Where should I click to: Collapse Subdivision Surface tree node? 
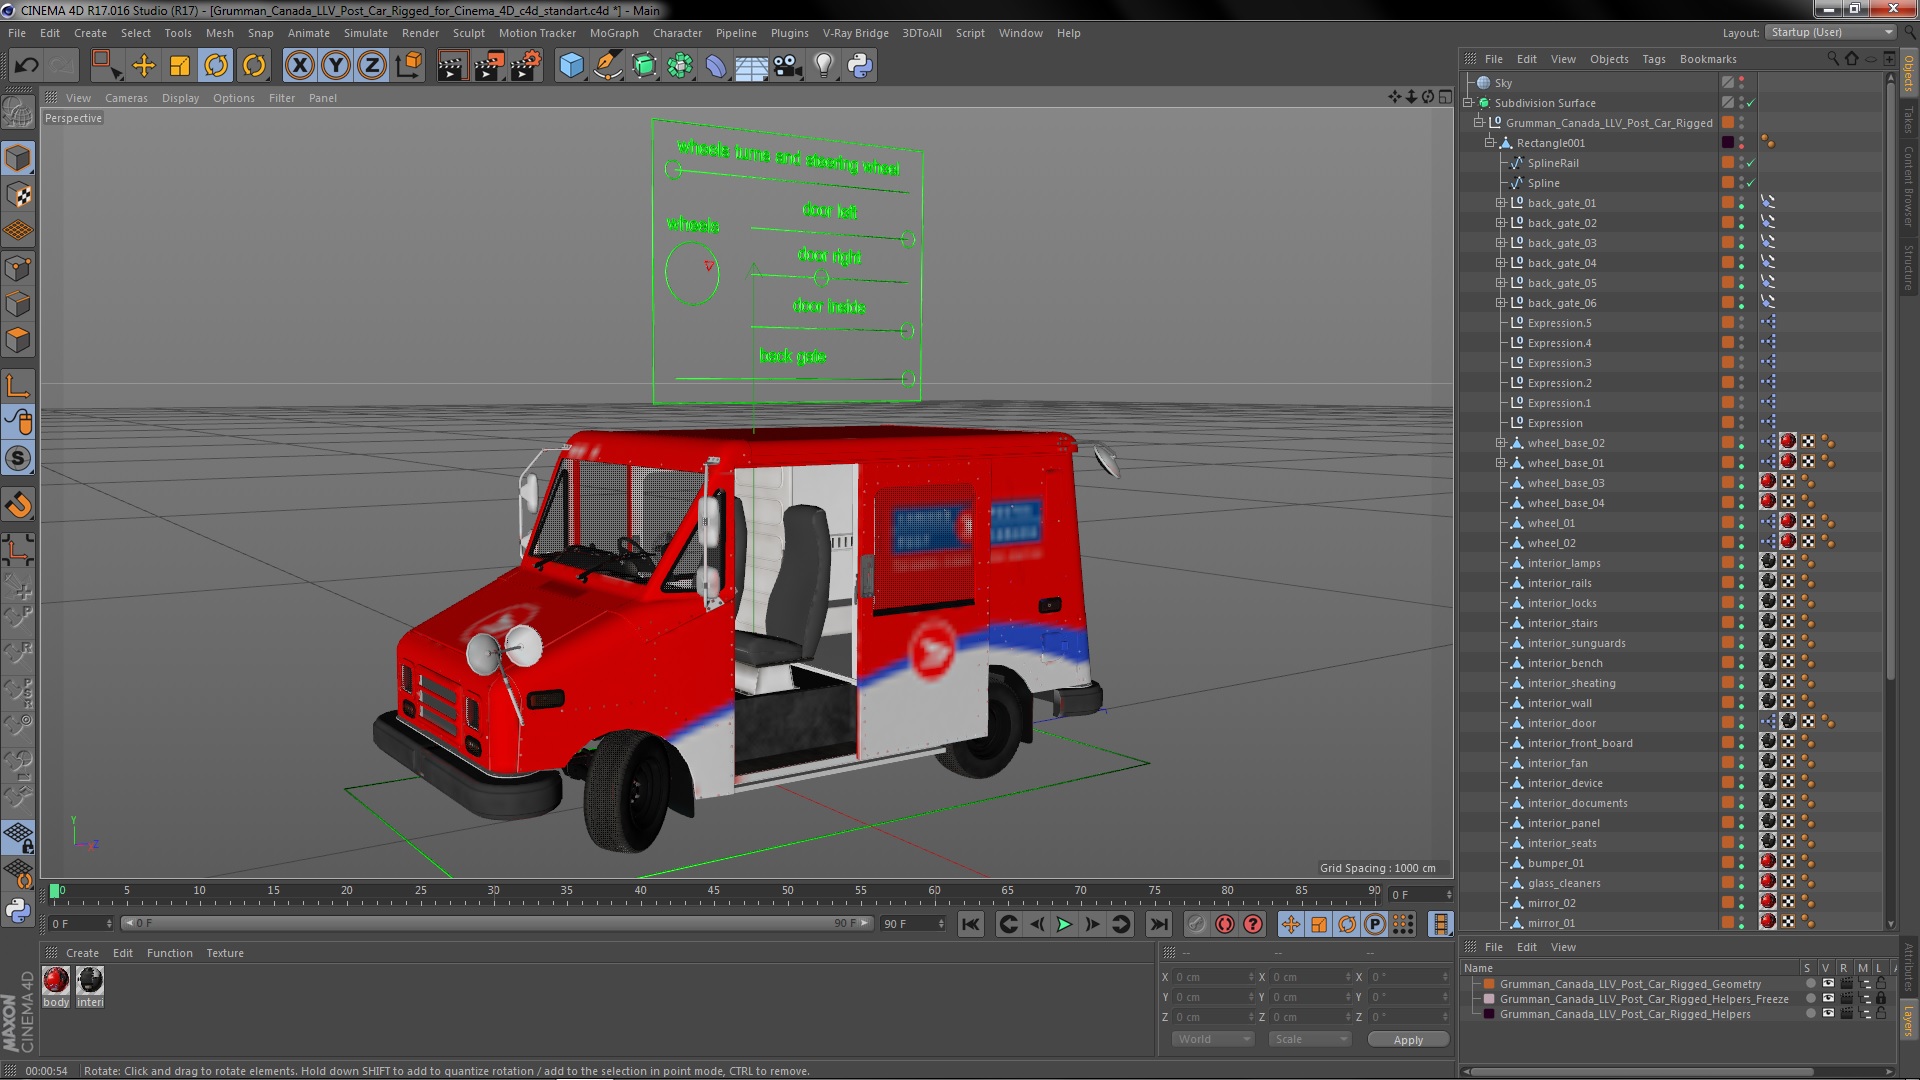click(1468, 103)
